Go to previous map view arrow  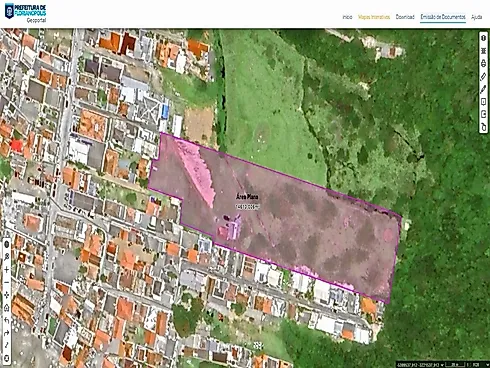pyautogui.click(x=6, y=320)
